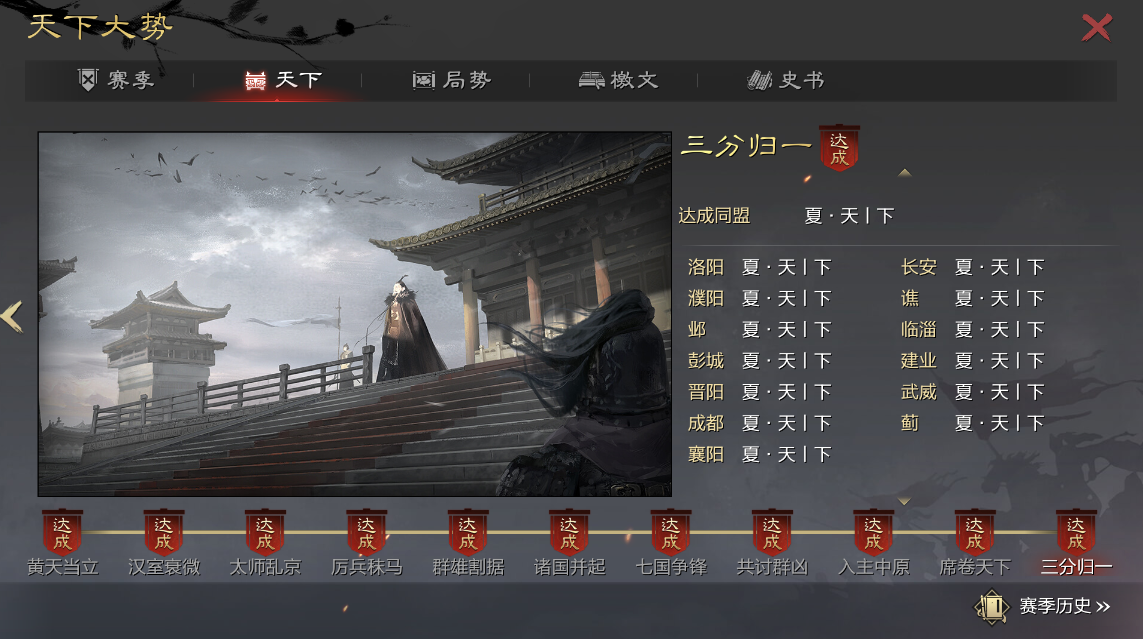This screenshot has width=1143, height=639.
Task: Switch to the 史书 tab
Action: pos(786,79)
